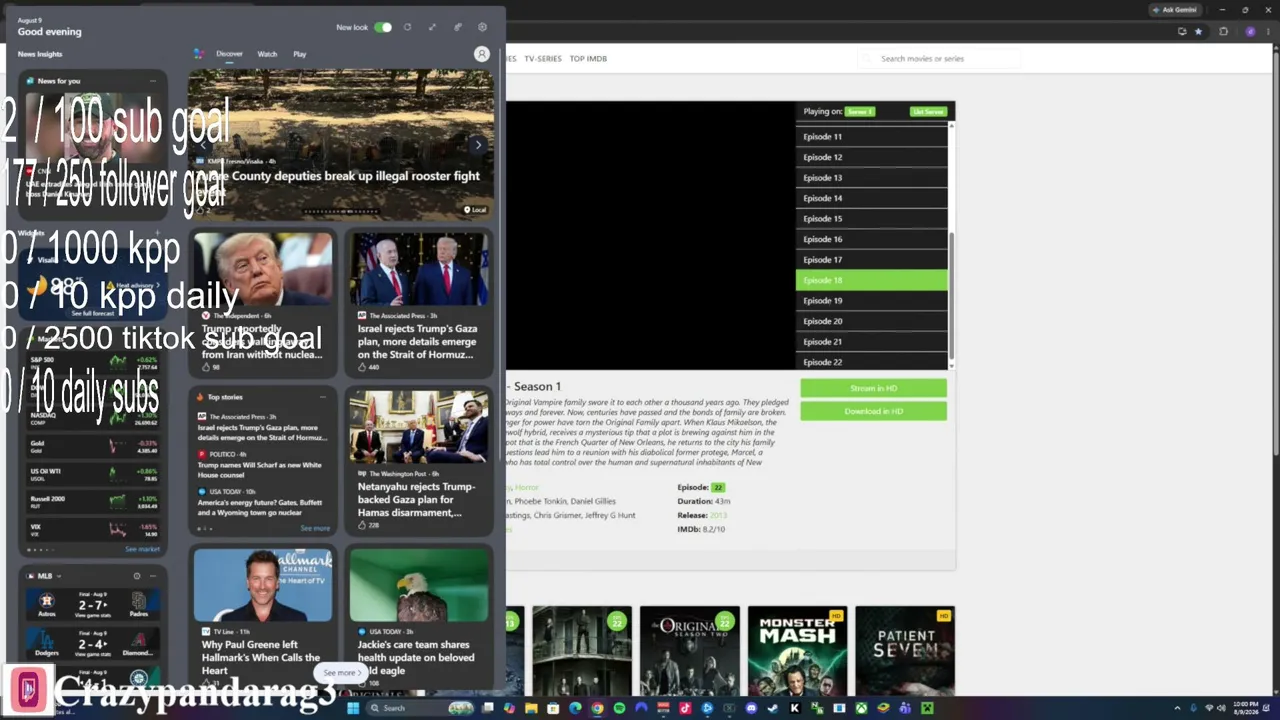Image resolution: width=1280 pixels, height=720 pixels.
Task: Select Episode 19 in the episode list
Action: (x=871, y=301)
